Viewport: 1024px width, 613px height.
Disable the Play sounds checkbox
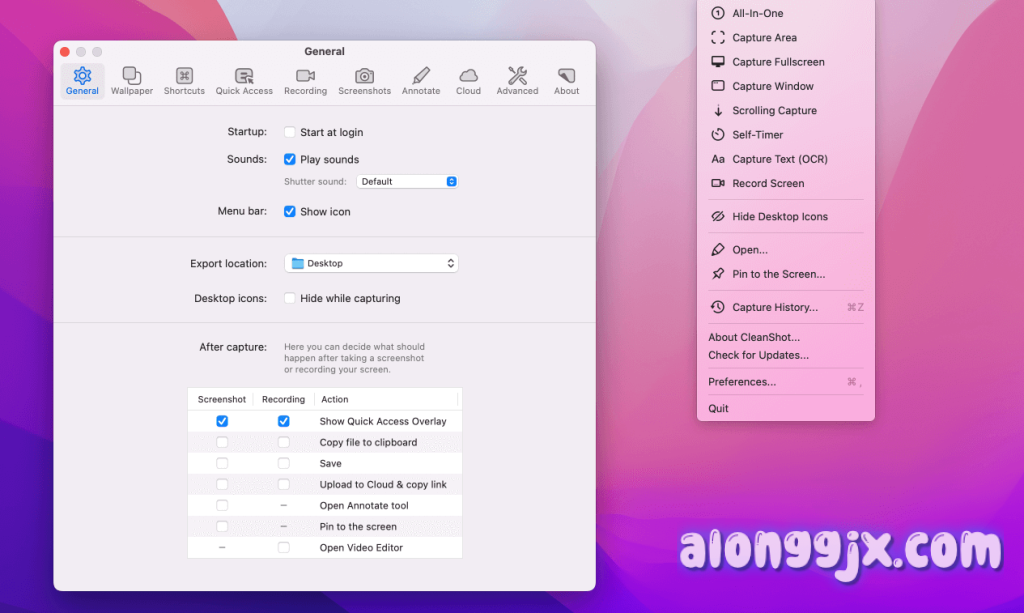tap(290, 159)
